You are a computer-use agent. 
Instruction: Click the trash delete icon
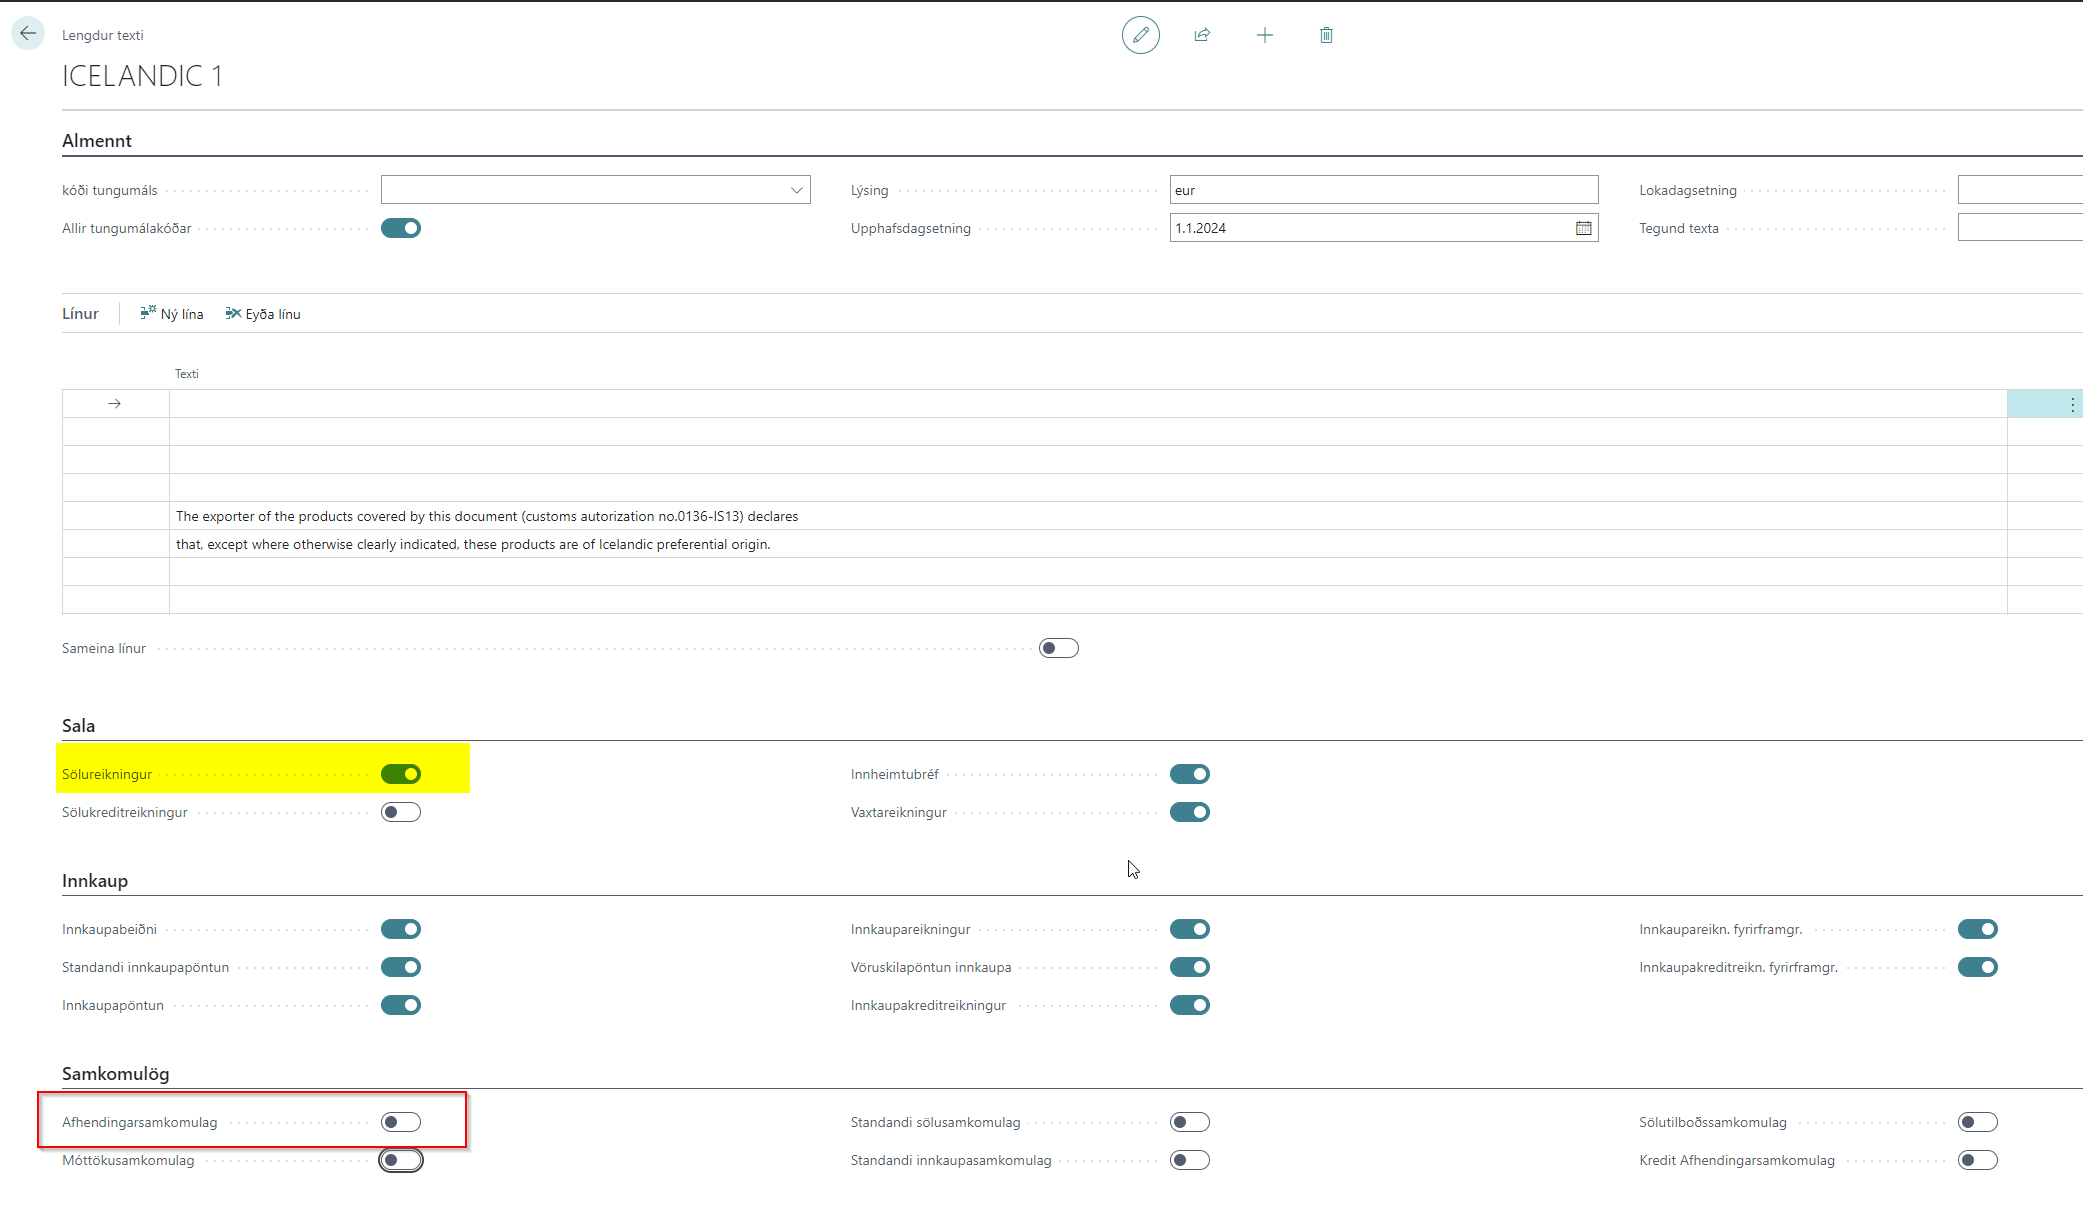click(x=1326, y=35)
